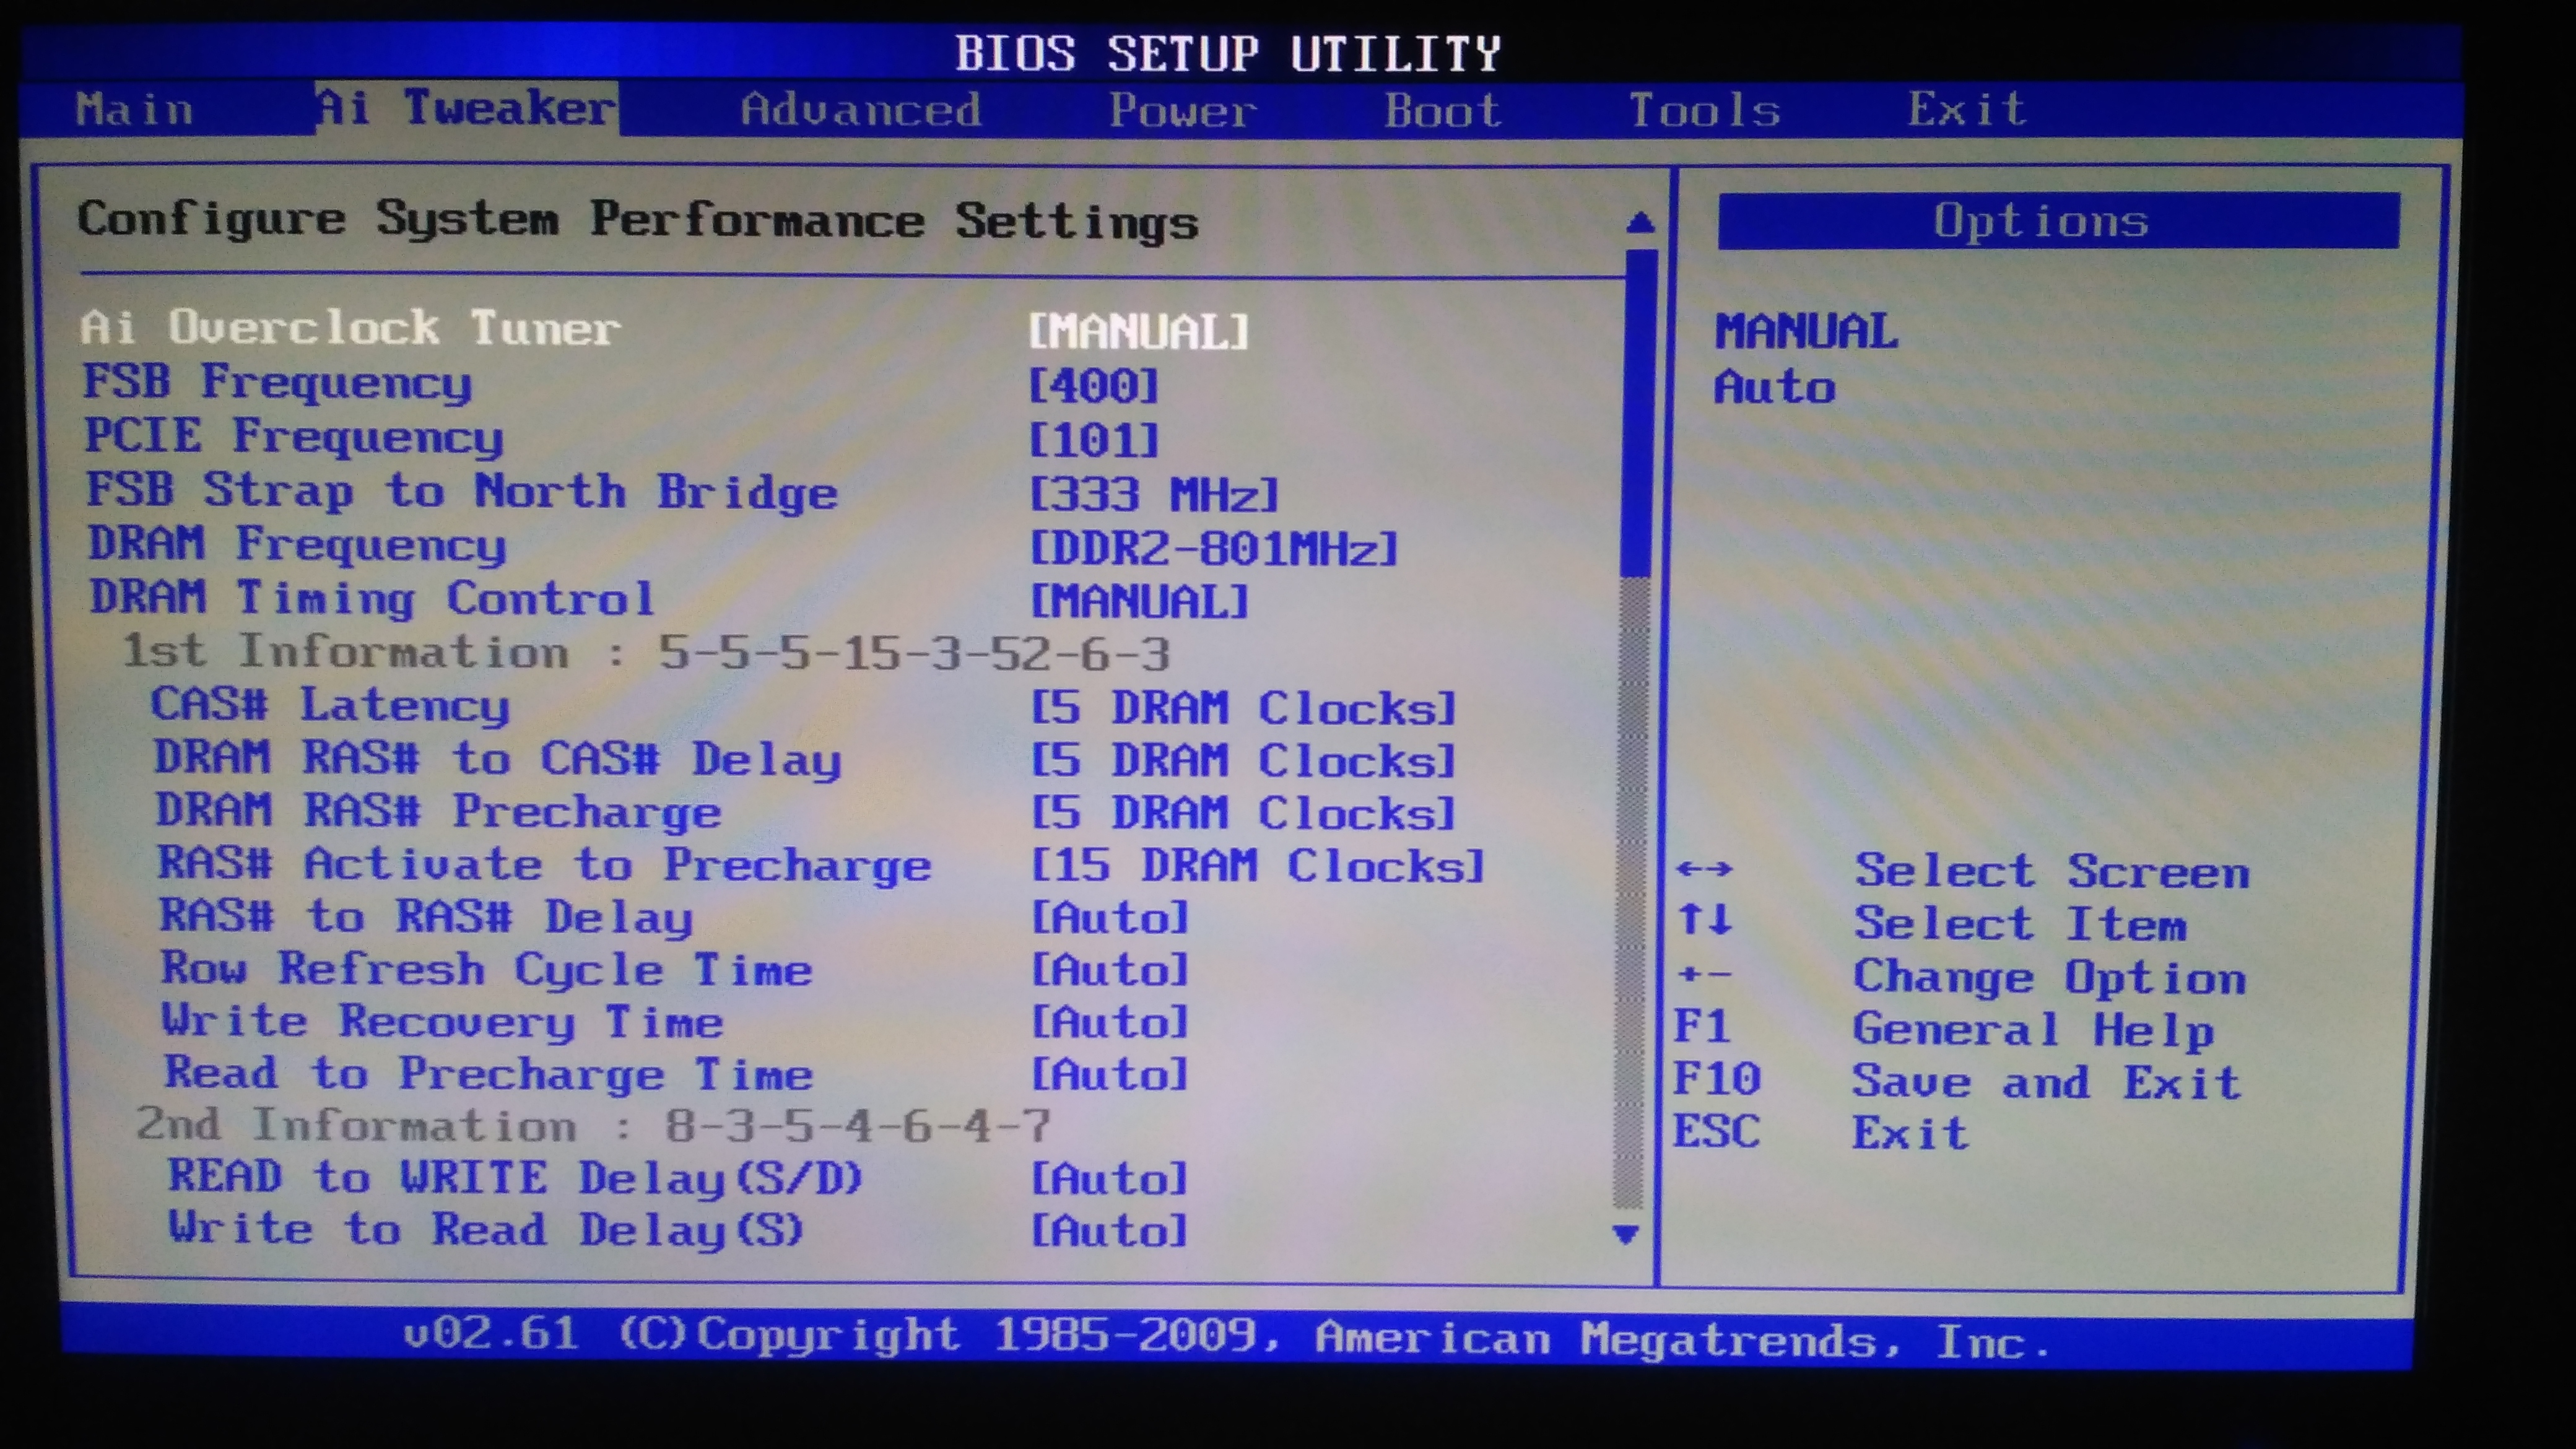The width and height of the screenshot is (2576, 1449).
Task: Open the Ai Overclock Tuner value [MANUAL]
Action: [1139, 331]
